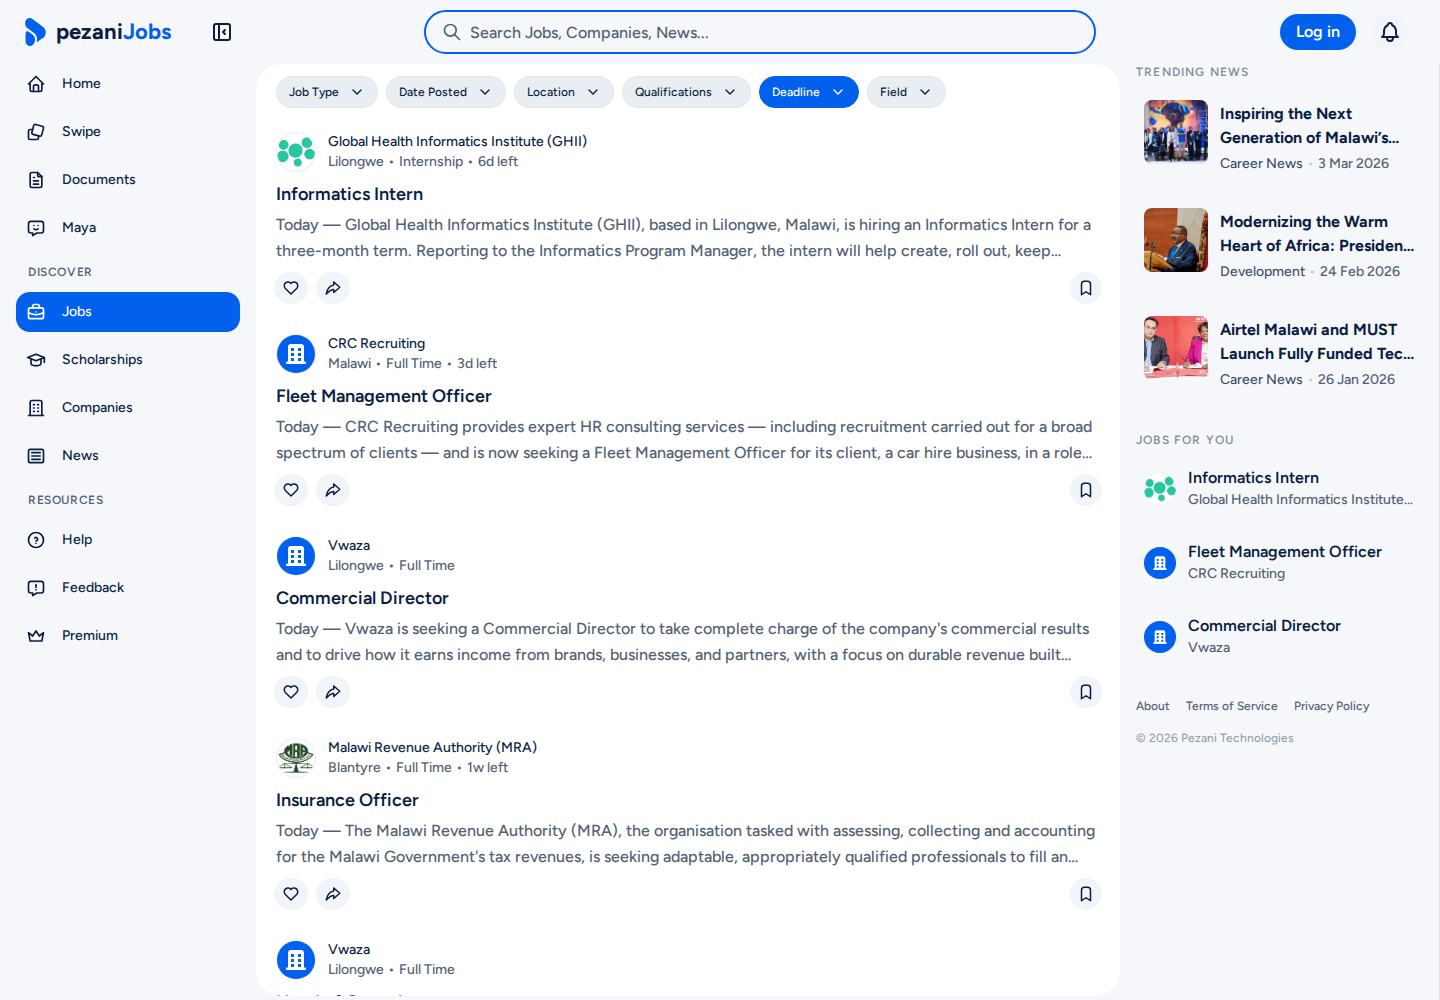Expand the Date Posted filter
Image resolution: width=1440 pixels, height=1000 pixels.
click(446, 92)
